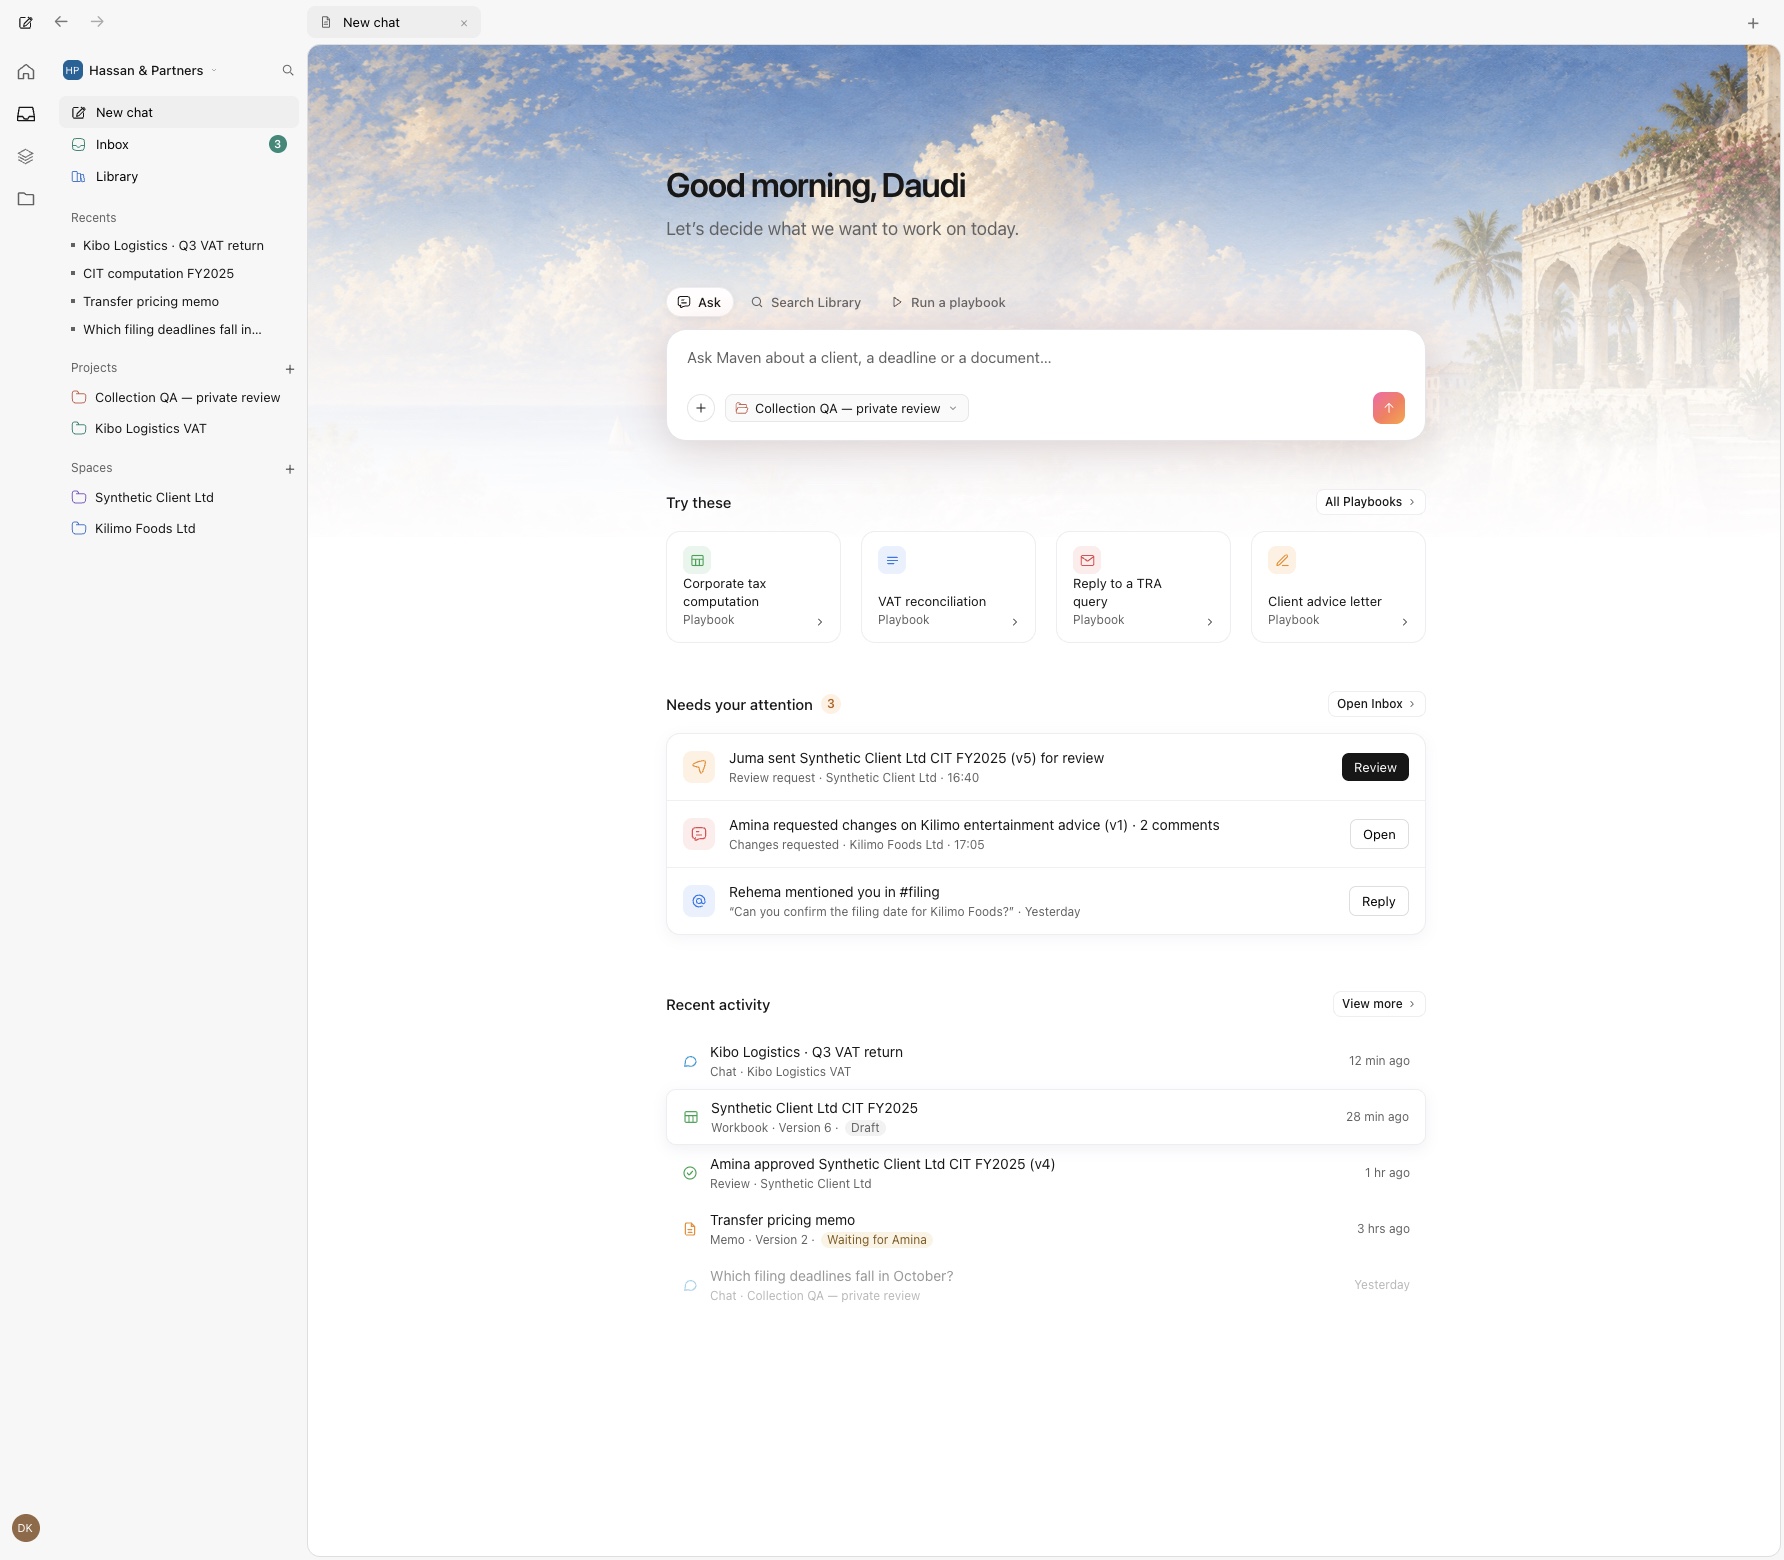
Task: Send the prompt with the orange arrow
Action: [1388, 408]
